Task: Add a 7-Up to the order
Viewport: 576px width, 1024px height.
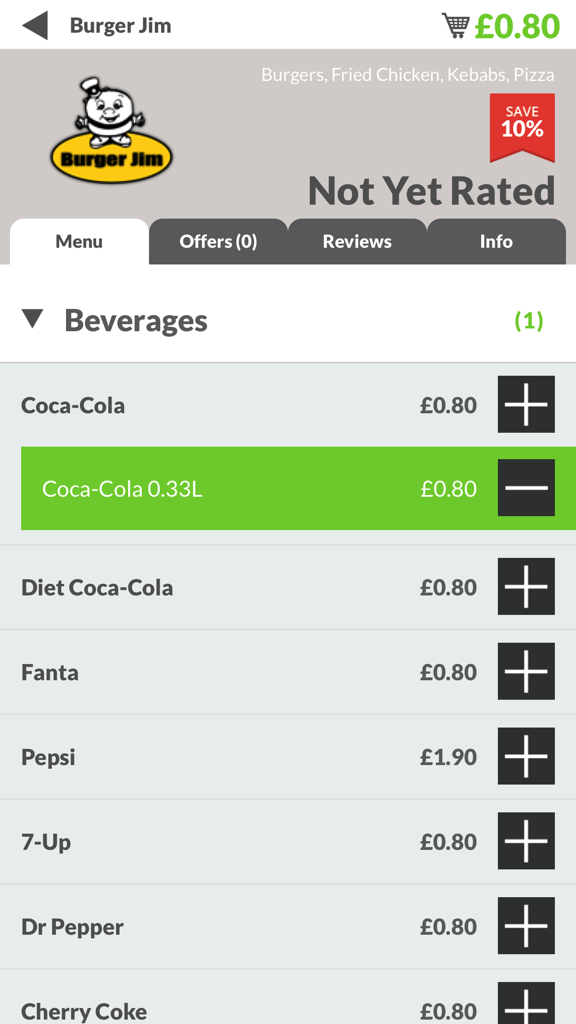Action: pos(526,841)
